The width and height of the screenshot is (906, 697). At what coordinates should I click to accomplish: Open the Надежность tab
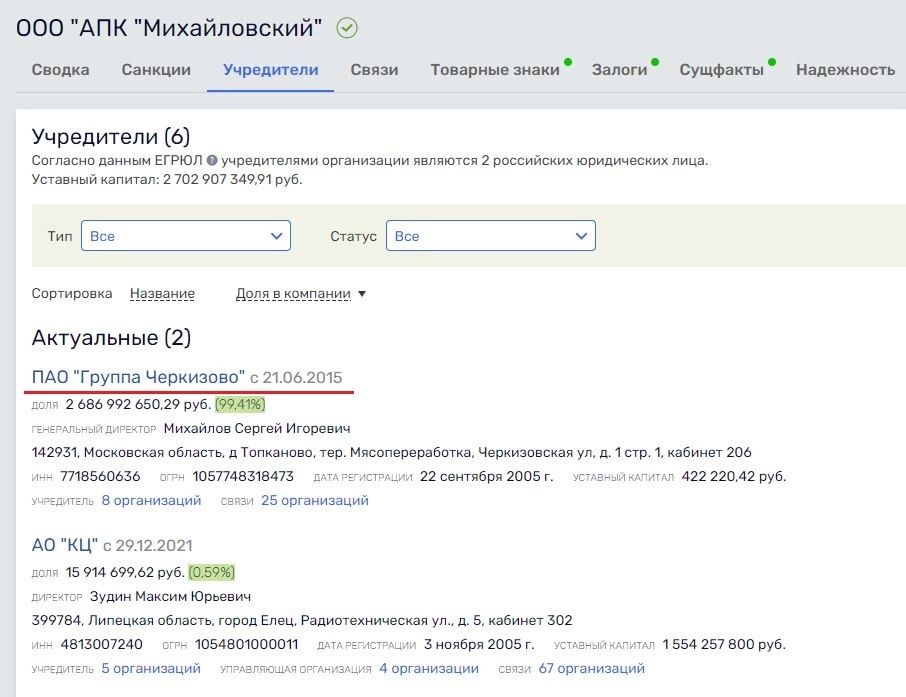coord(845,70)
